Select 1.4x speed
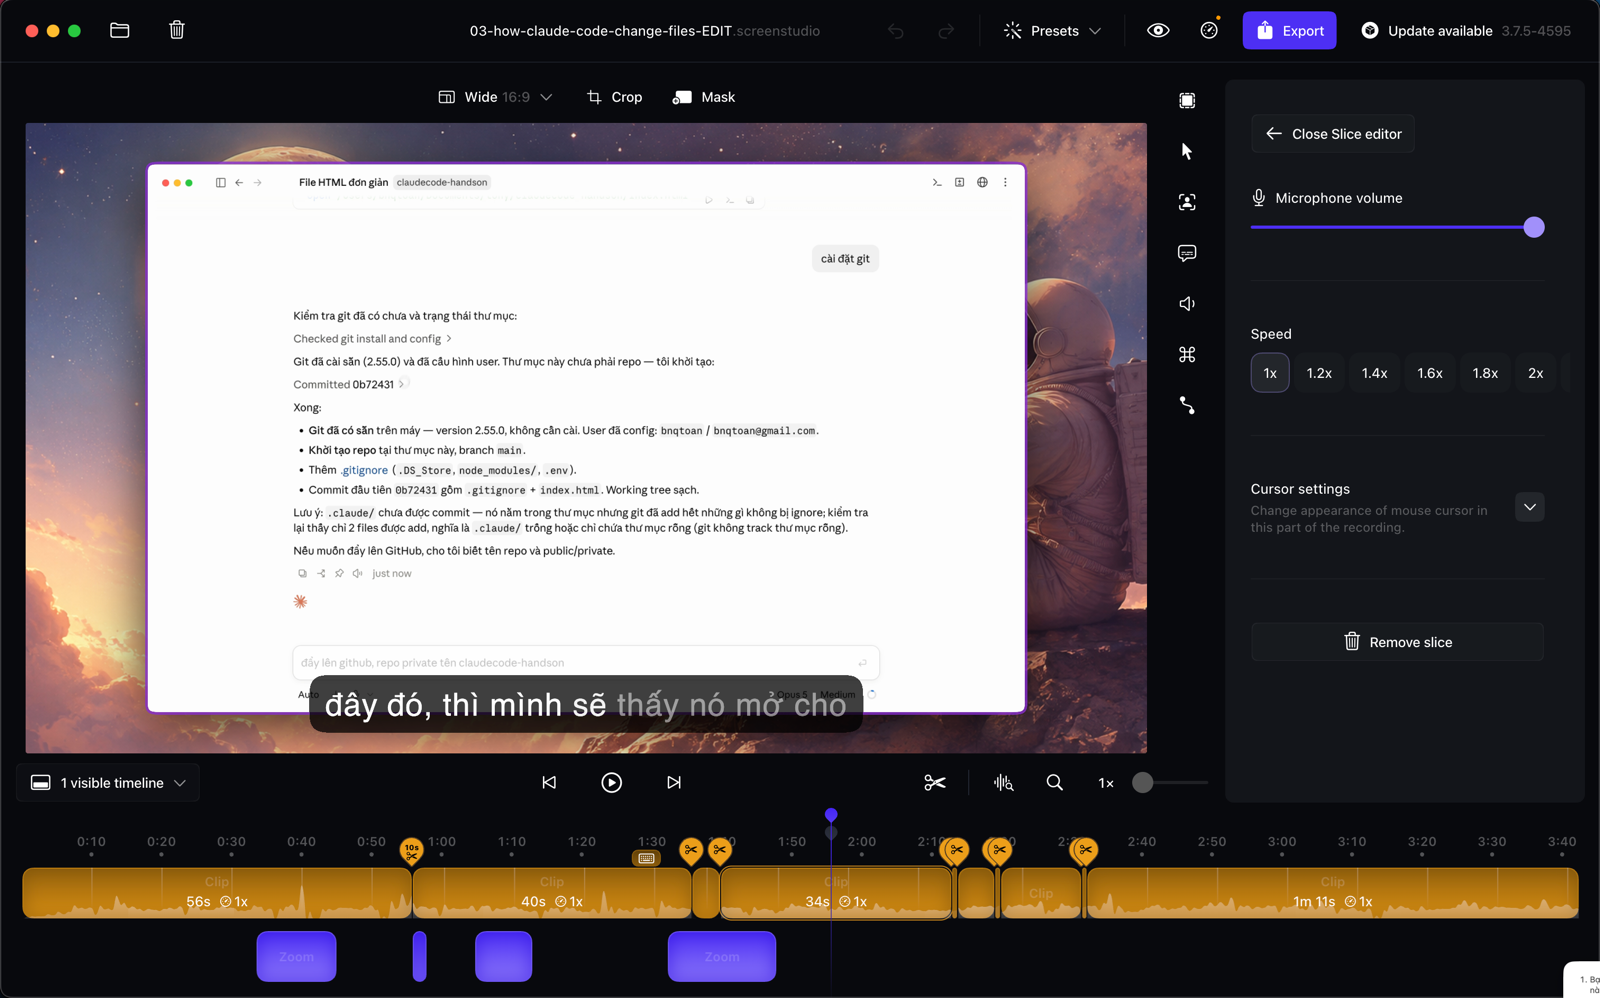 coord(1374,373)
